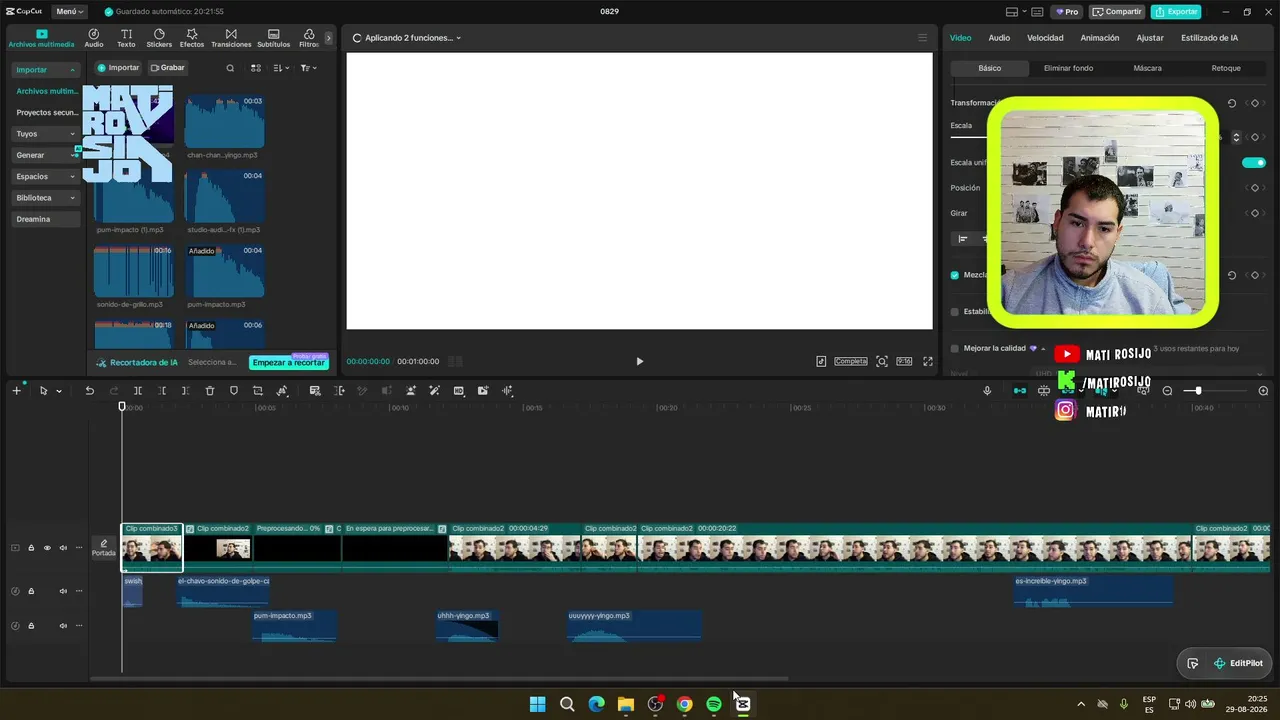
Task: Open the media filter dropdown
Action: point(308,68)
